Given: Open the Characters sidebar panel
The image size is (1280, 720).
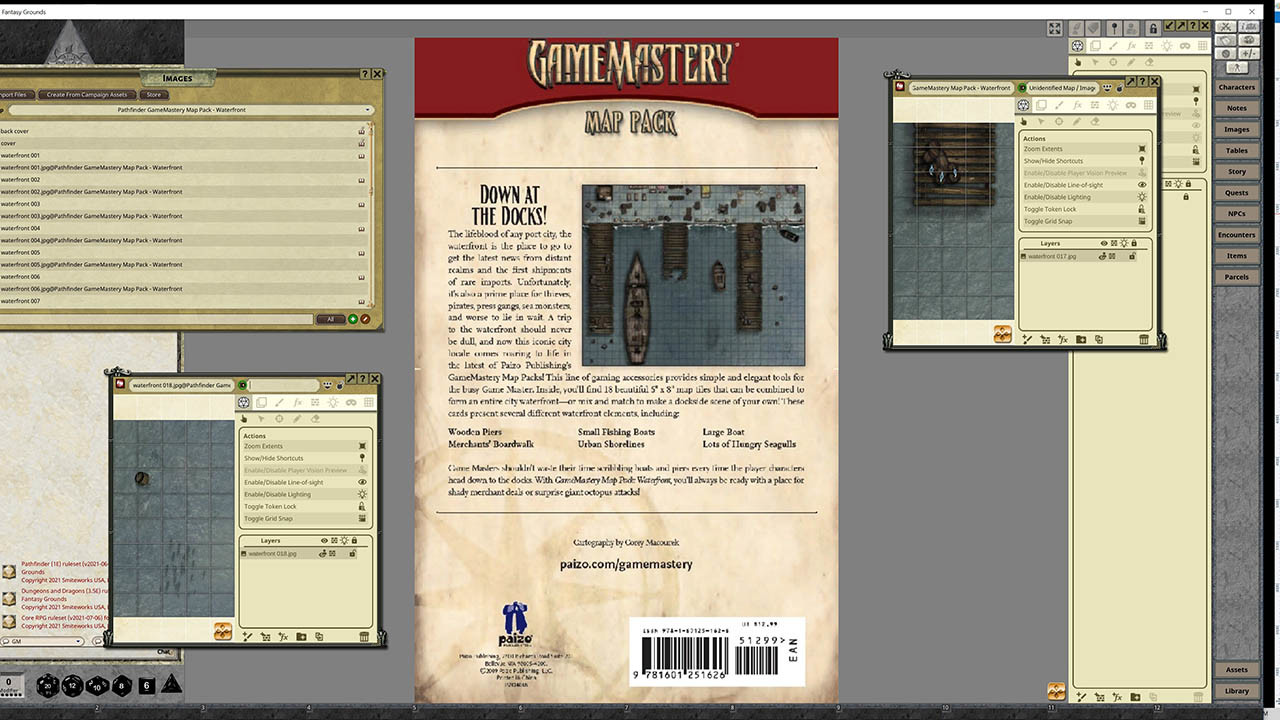Looking at the screenshot, I should pos(1237,87).
